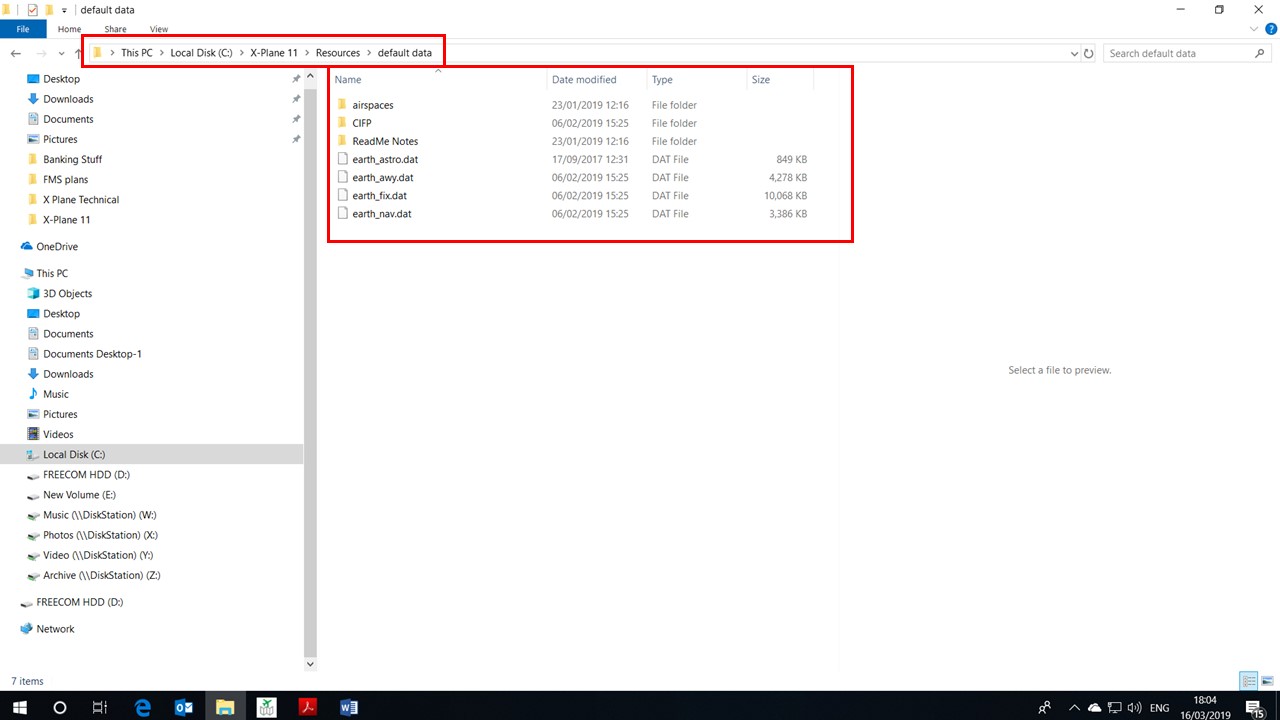
Task: Click the refresh button beside the address bar
Action: [1089, 53]
